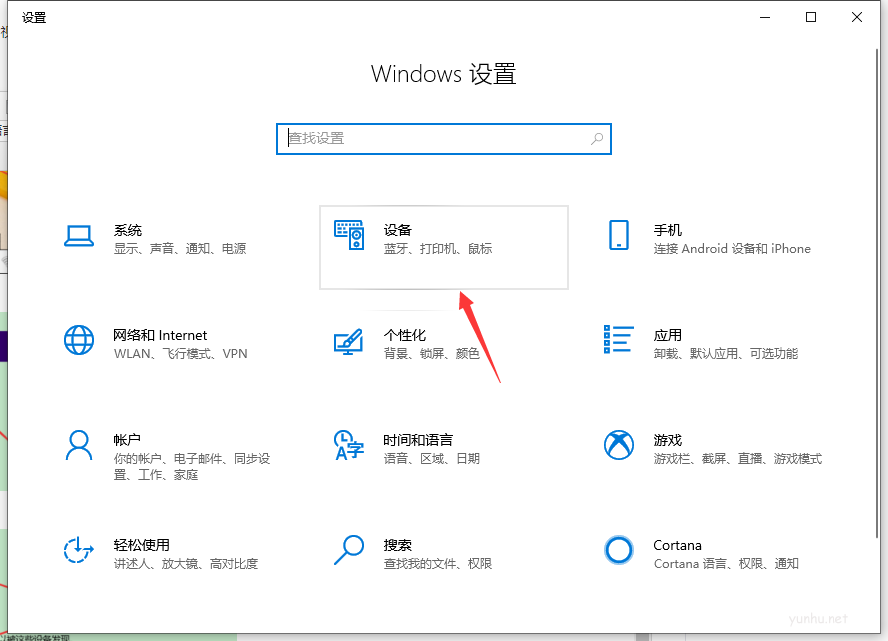Open the 个性化 paintbrush icon
Viewport: 888px width, 641px height.
click(349, 341)
